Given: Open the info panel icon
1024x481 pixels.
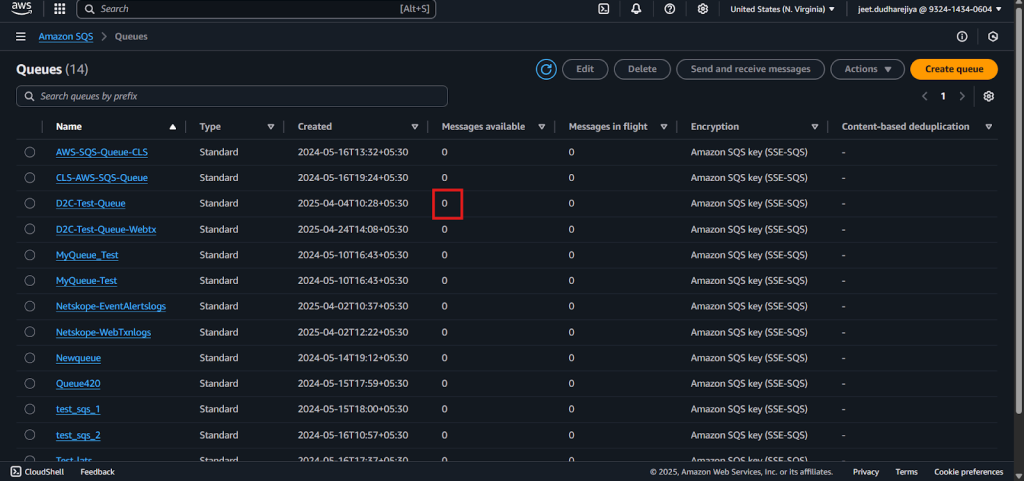Looking at the screenshot, I should tap(962, 37).
